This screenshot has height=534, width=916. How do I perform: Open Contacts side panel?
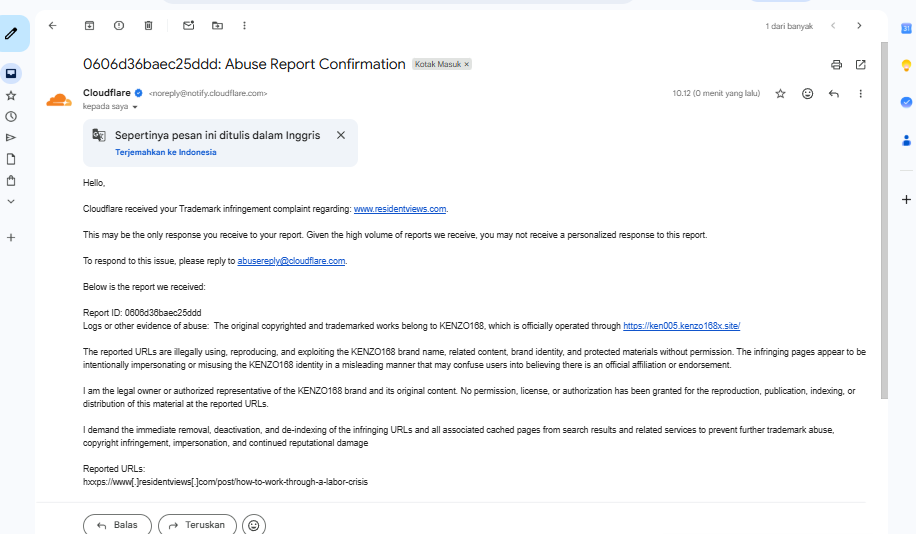[906, 140]
